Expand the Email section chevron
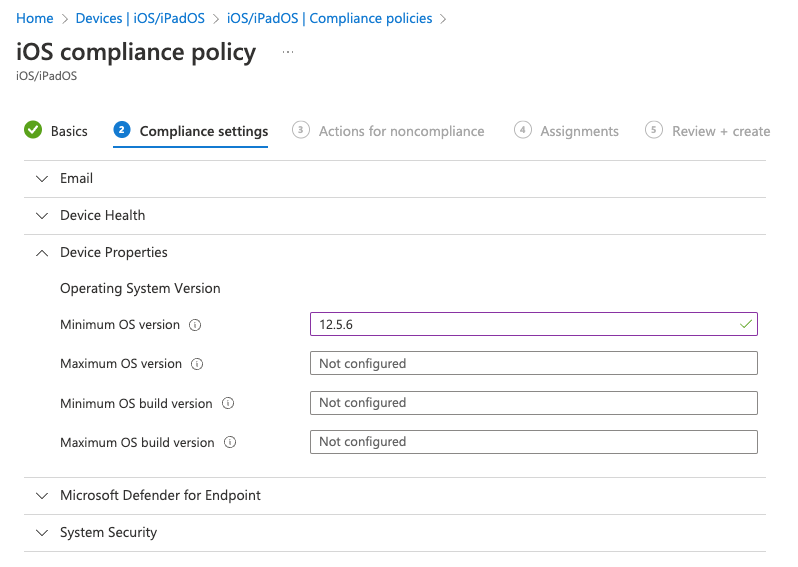This screenshot has width=798, height=567. pyautogui.click(x=42, y=179)
